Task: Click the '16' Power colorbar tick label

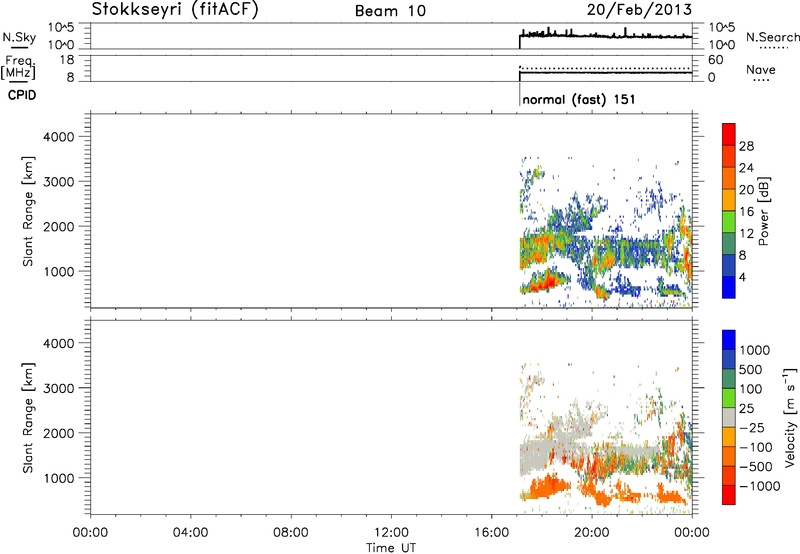Action: click(x=746, y=212)
